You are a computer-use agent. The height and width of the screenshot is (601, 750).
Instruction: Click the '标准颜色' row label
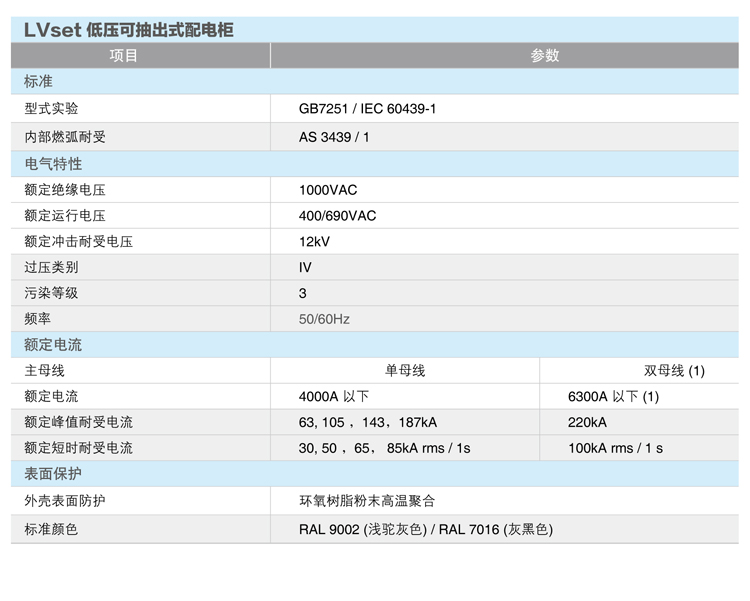[51, 529]
